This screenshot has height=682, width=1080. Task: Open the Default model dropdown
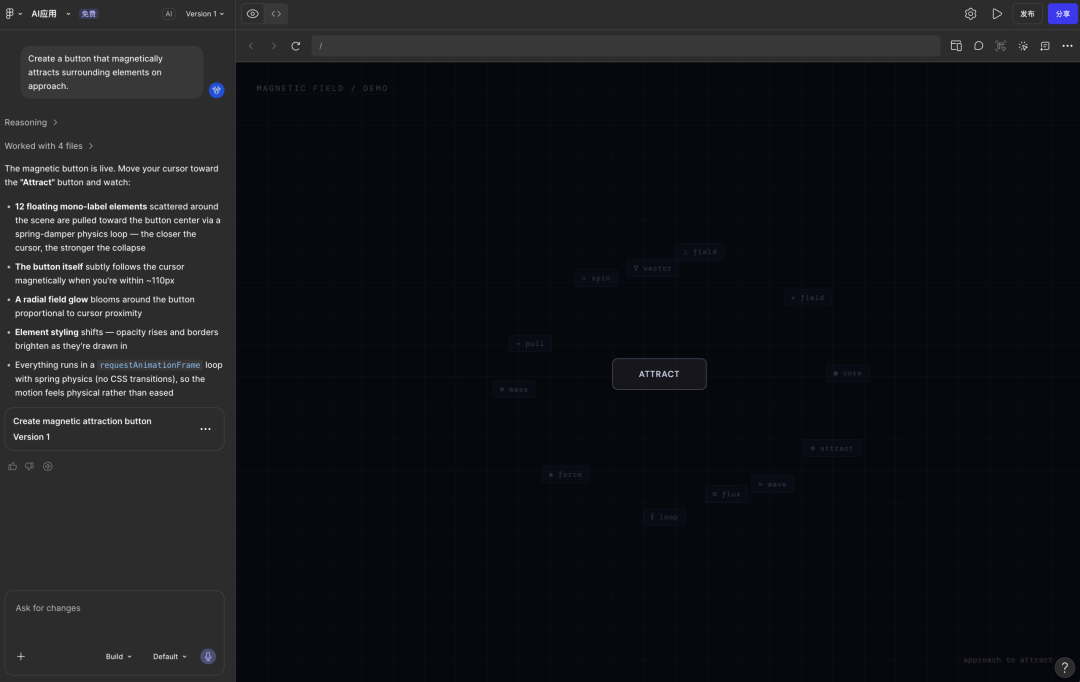[169, 657]
